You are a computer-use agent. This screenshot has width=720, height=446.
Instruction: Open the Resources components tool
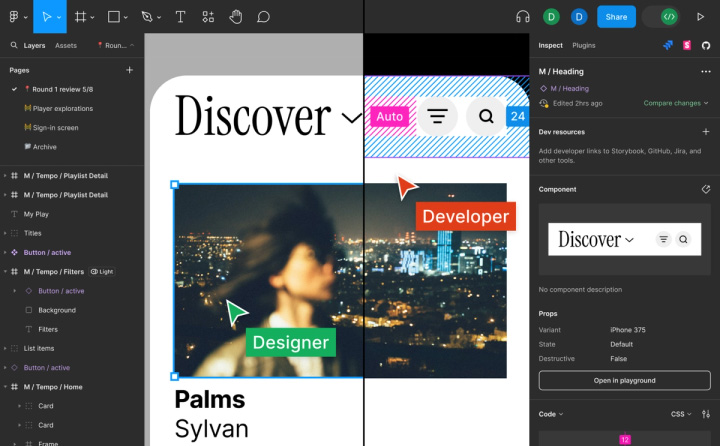pos(208,17)
